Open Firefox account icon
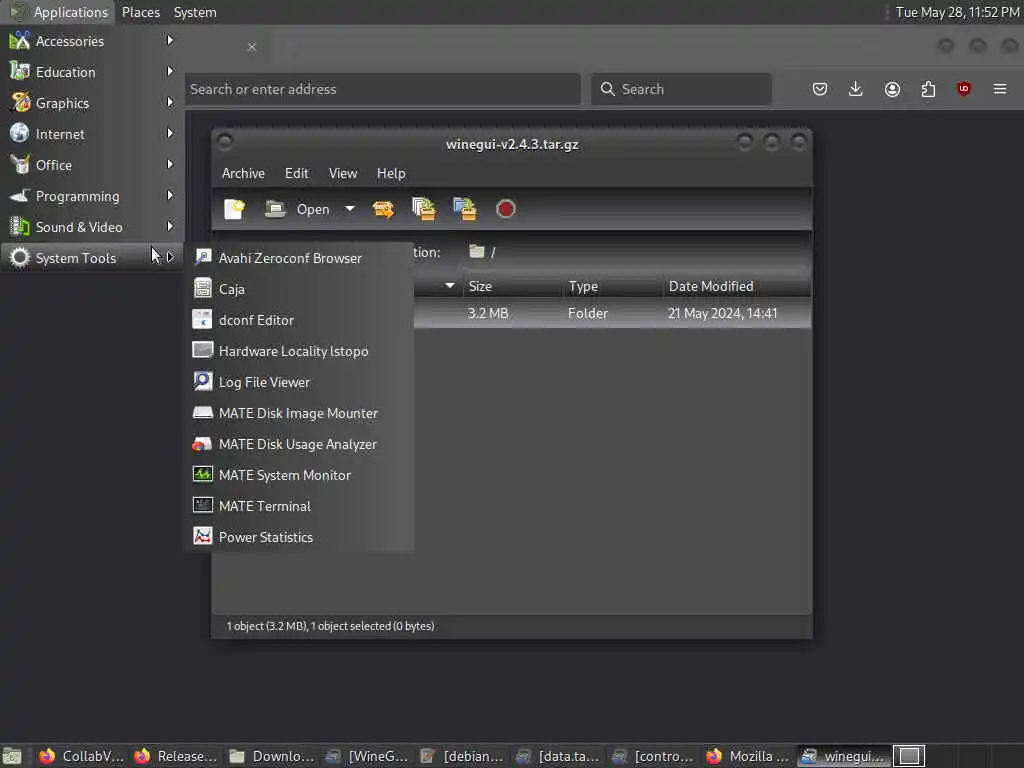 (892, 89)
